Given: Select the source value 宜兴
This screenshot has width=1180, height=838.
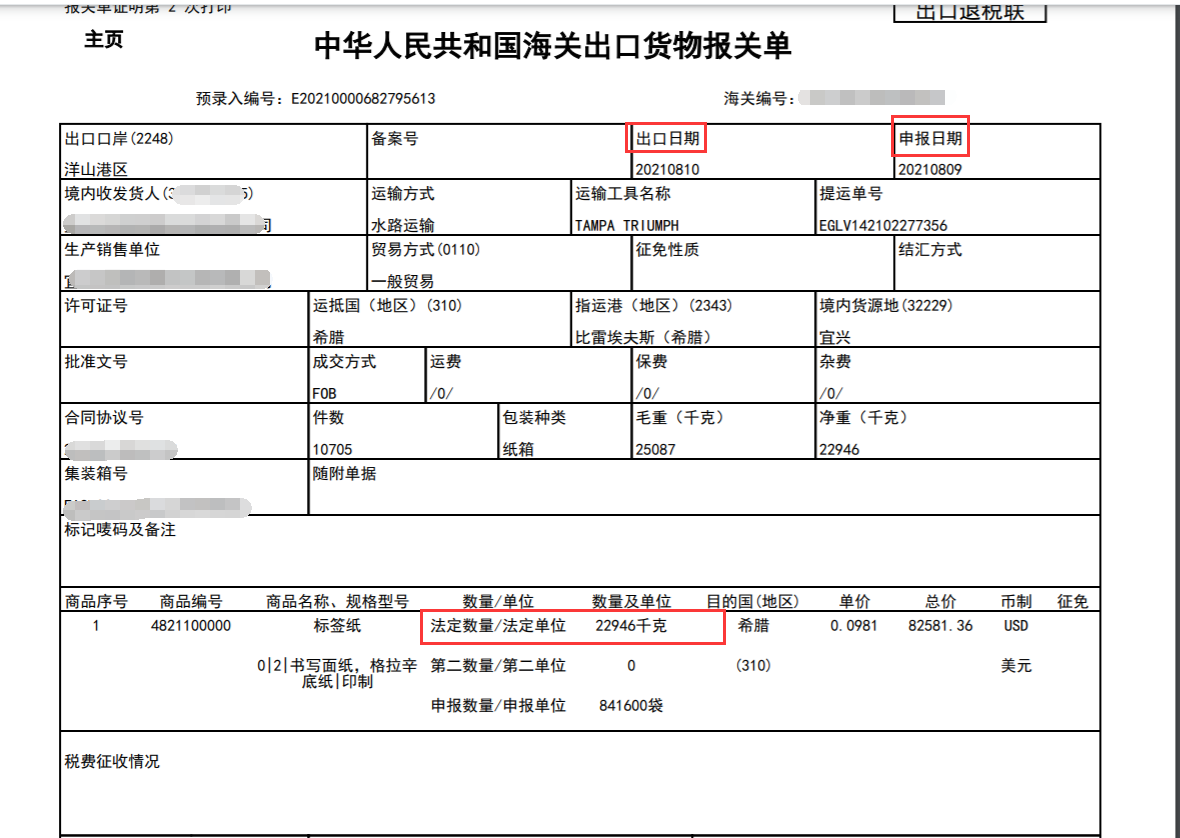Looking at the screenshot, I should [x=835, y=337].
